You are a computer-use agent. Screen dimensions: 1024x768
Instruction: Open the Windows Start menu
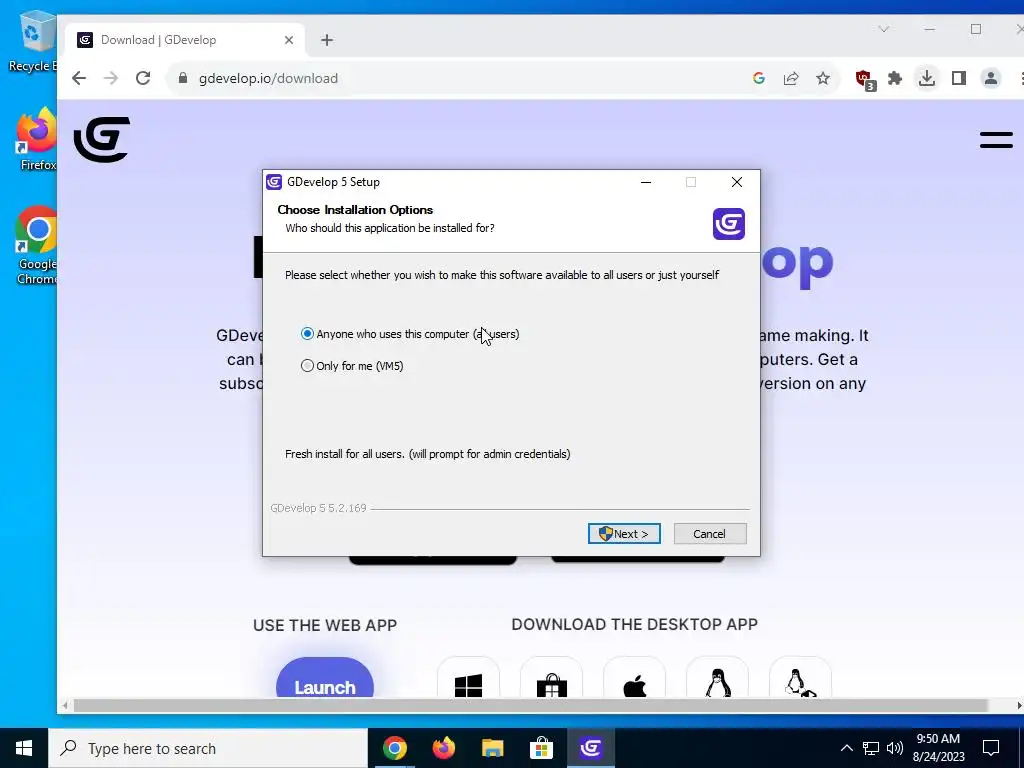click(24, 748)
